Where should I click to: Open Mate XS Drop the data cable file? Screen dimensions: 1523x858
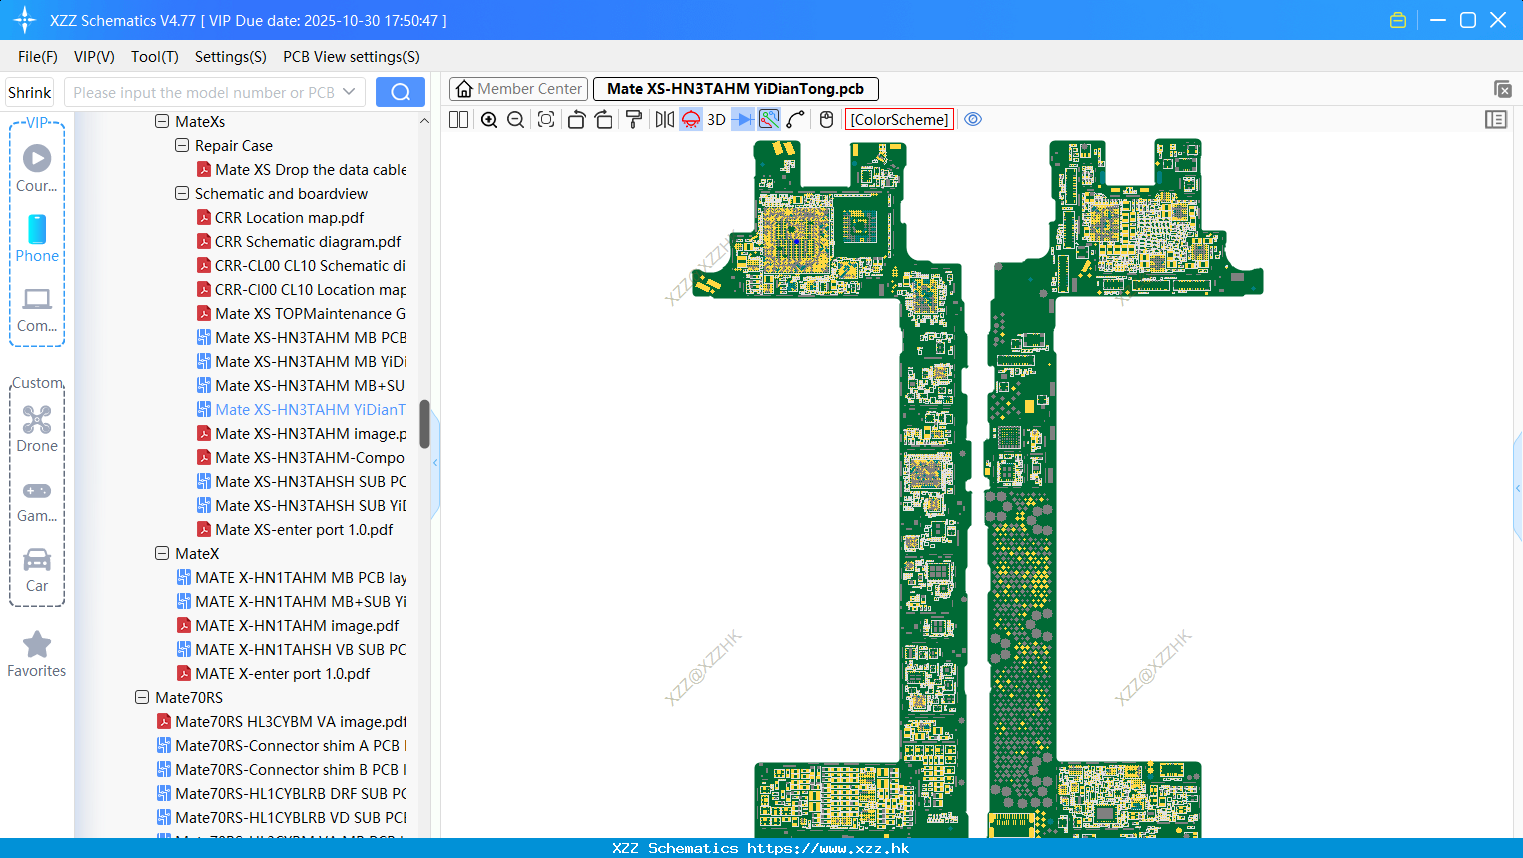(301, 169)
